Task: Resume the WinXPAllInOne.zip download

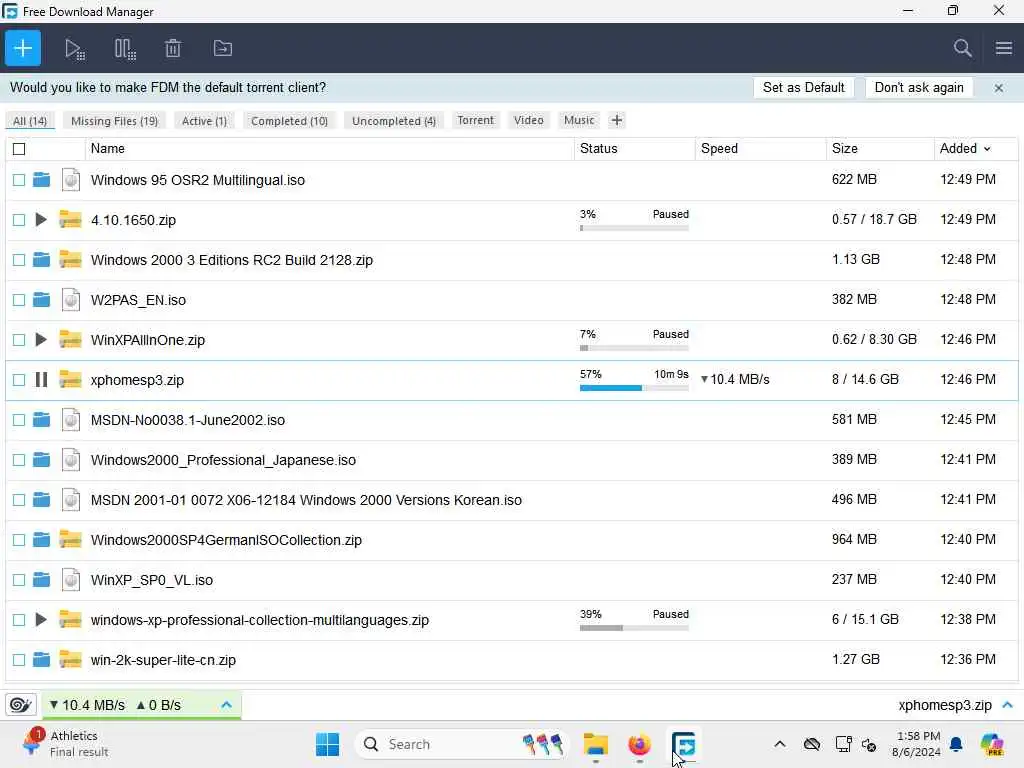Action: tap(40, 340)
